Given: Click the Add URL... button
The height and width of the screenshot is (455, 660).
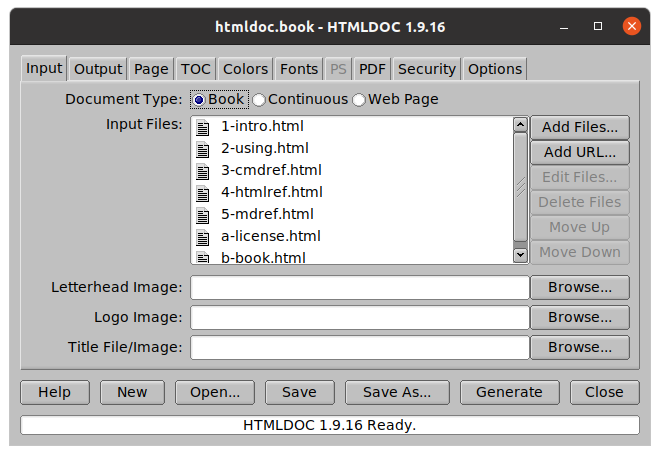Looking at the screenshot, I should pos(580,152).
